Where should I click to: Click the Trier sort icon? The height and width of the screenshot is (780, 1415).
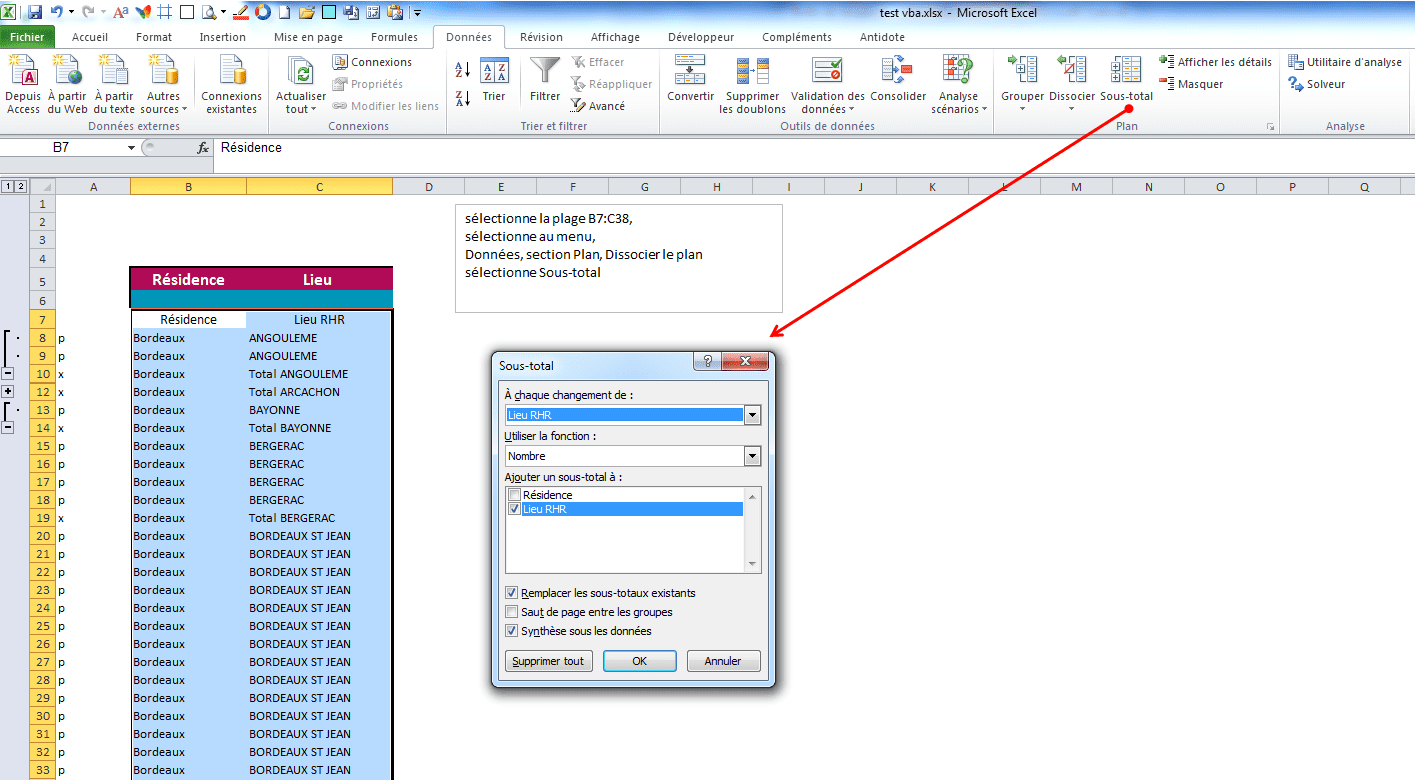click(494, 71)
